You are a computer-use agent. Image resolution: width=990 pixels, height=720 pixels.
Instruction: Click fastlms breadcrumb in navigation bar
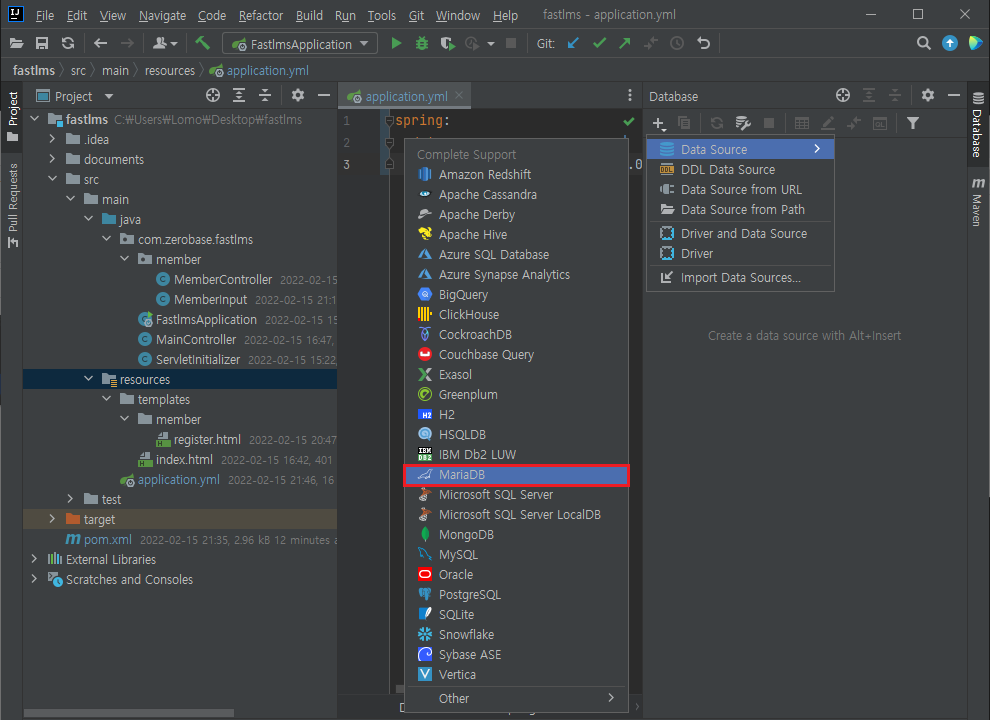tap(34, 71)
